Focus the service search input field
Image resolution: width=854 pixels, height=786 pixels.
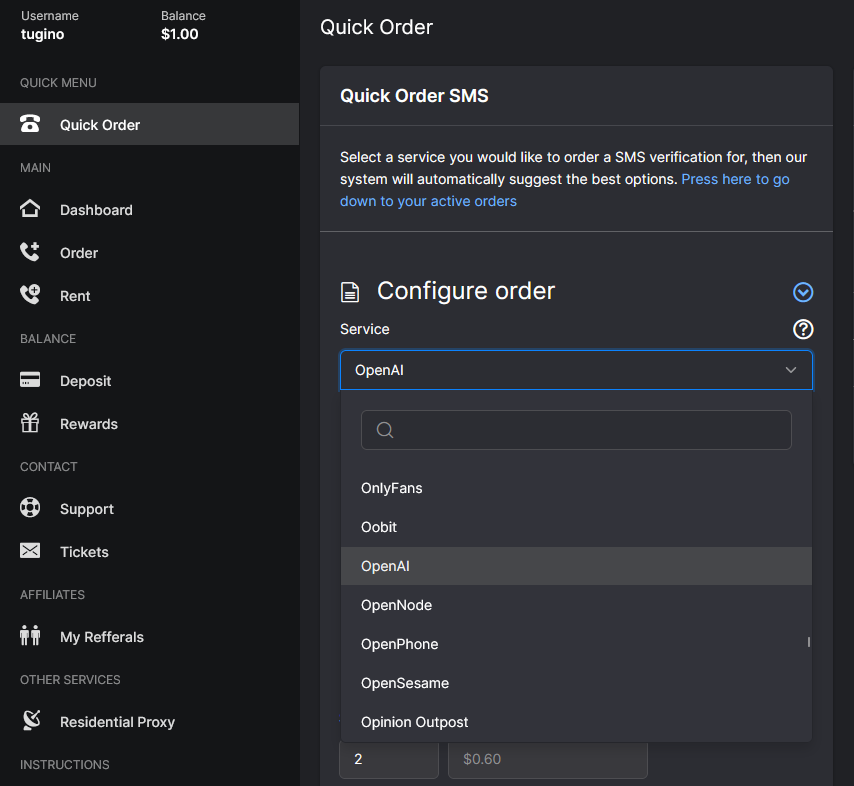(x=590, y=430)
